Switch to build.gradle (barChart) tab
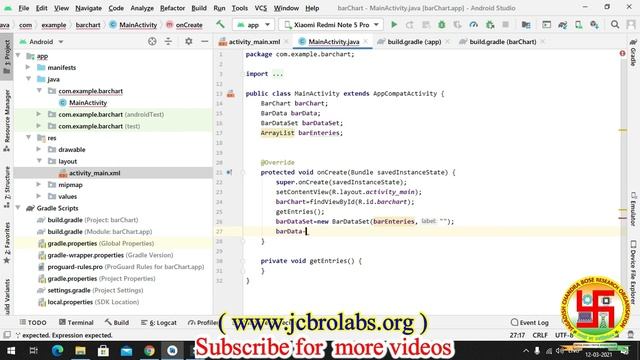Image resolution: width=640 pixels, height=360 pixels. tap(502, 42)
